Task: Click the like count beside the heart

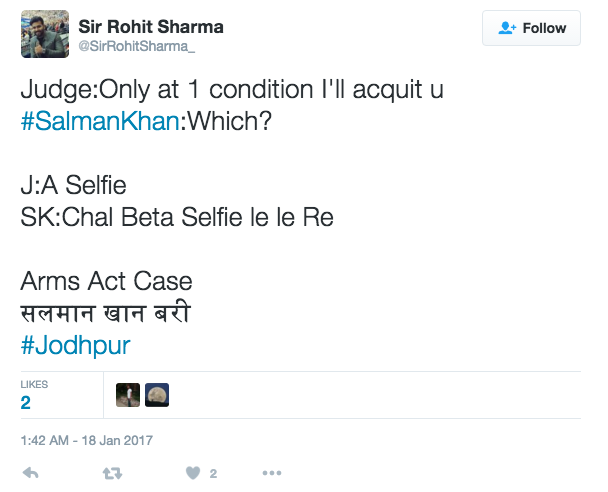Action: click(x=213, y=473)
